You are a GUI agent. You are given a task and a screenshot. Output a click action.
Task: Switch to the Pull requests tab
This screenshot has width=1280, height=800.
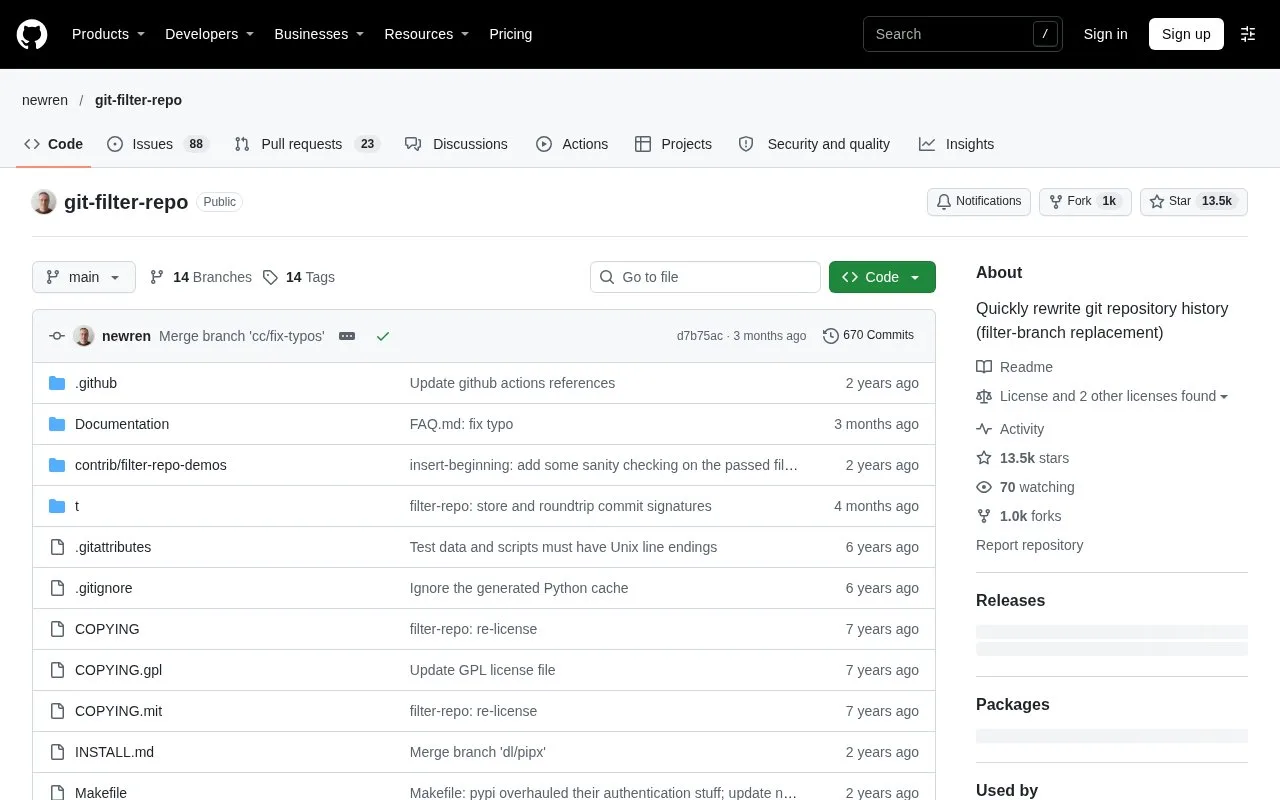307,144
